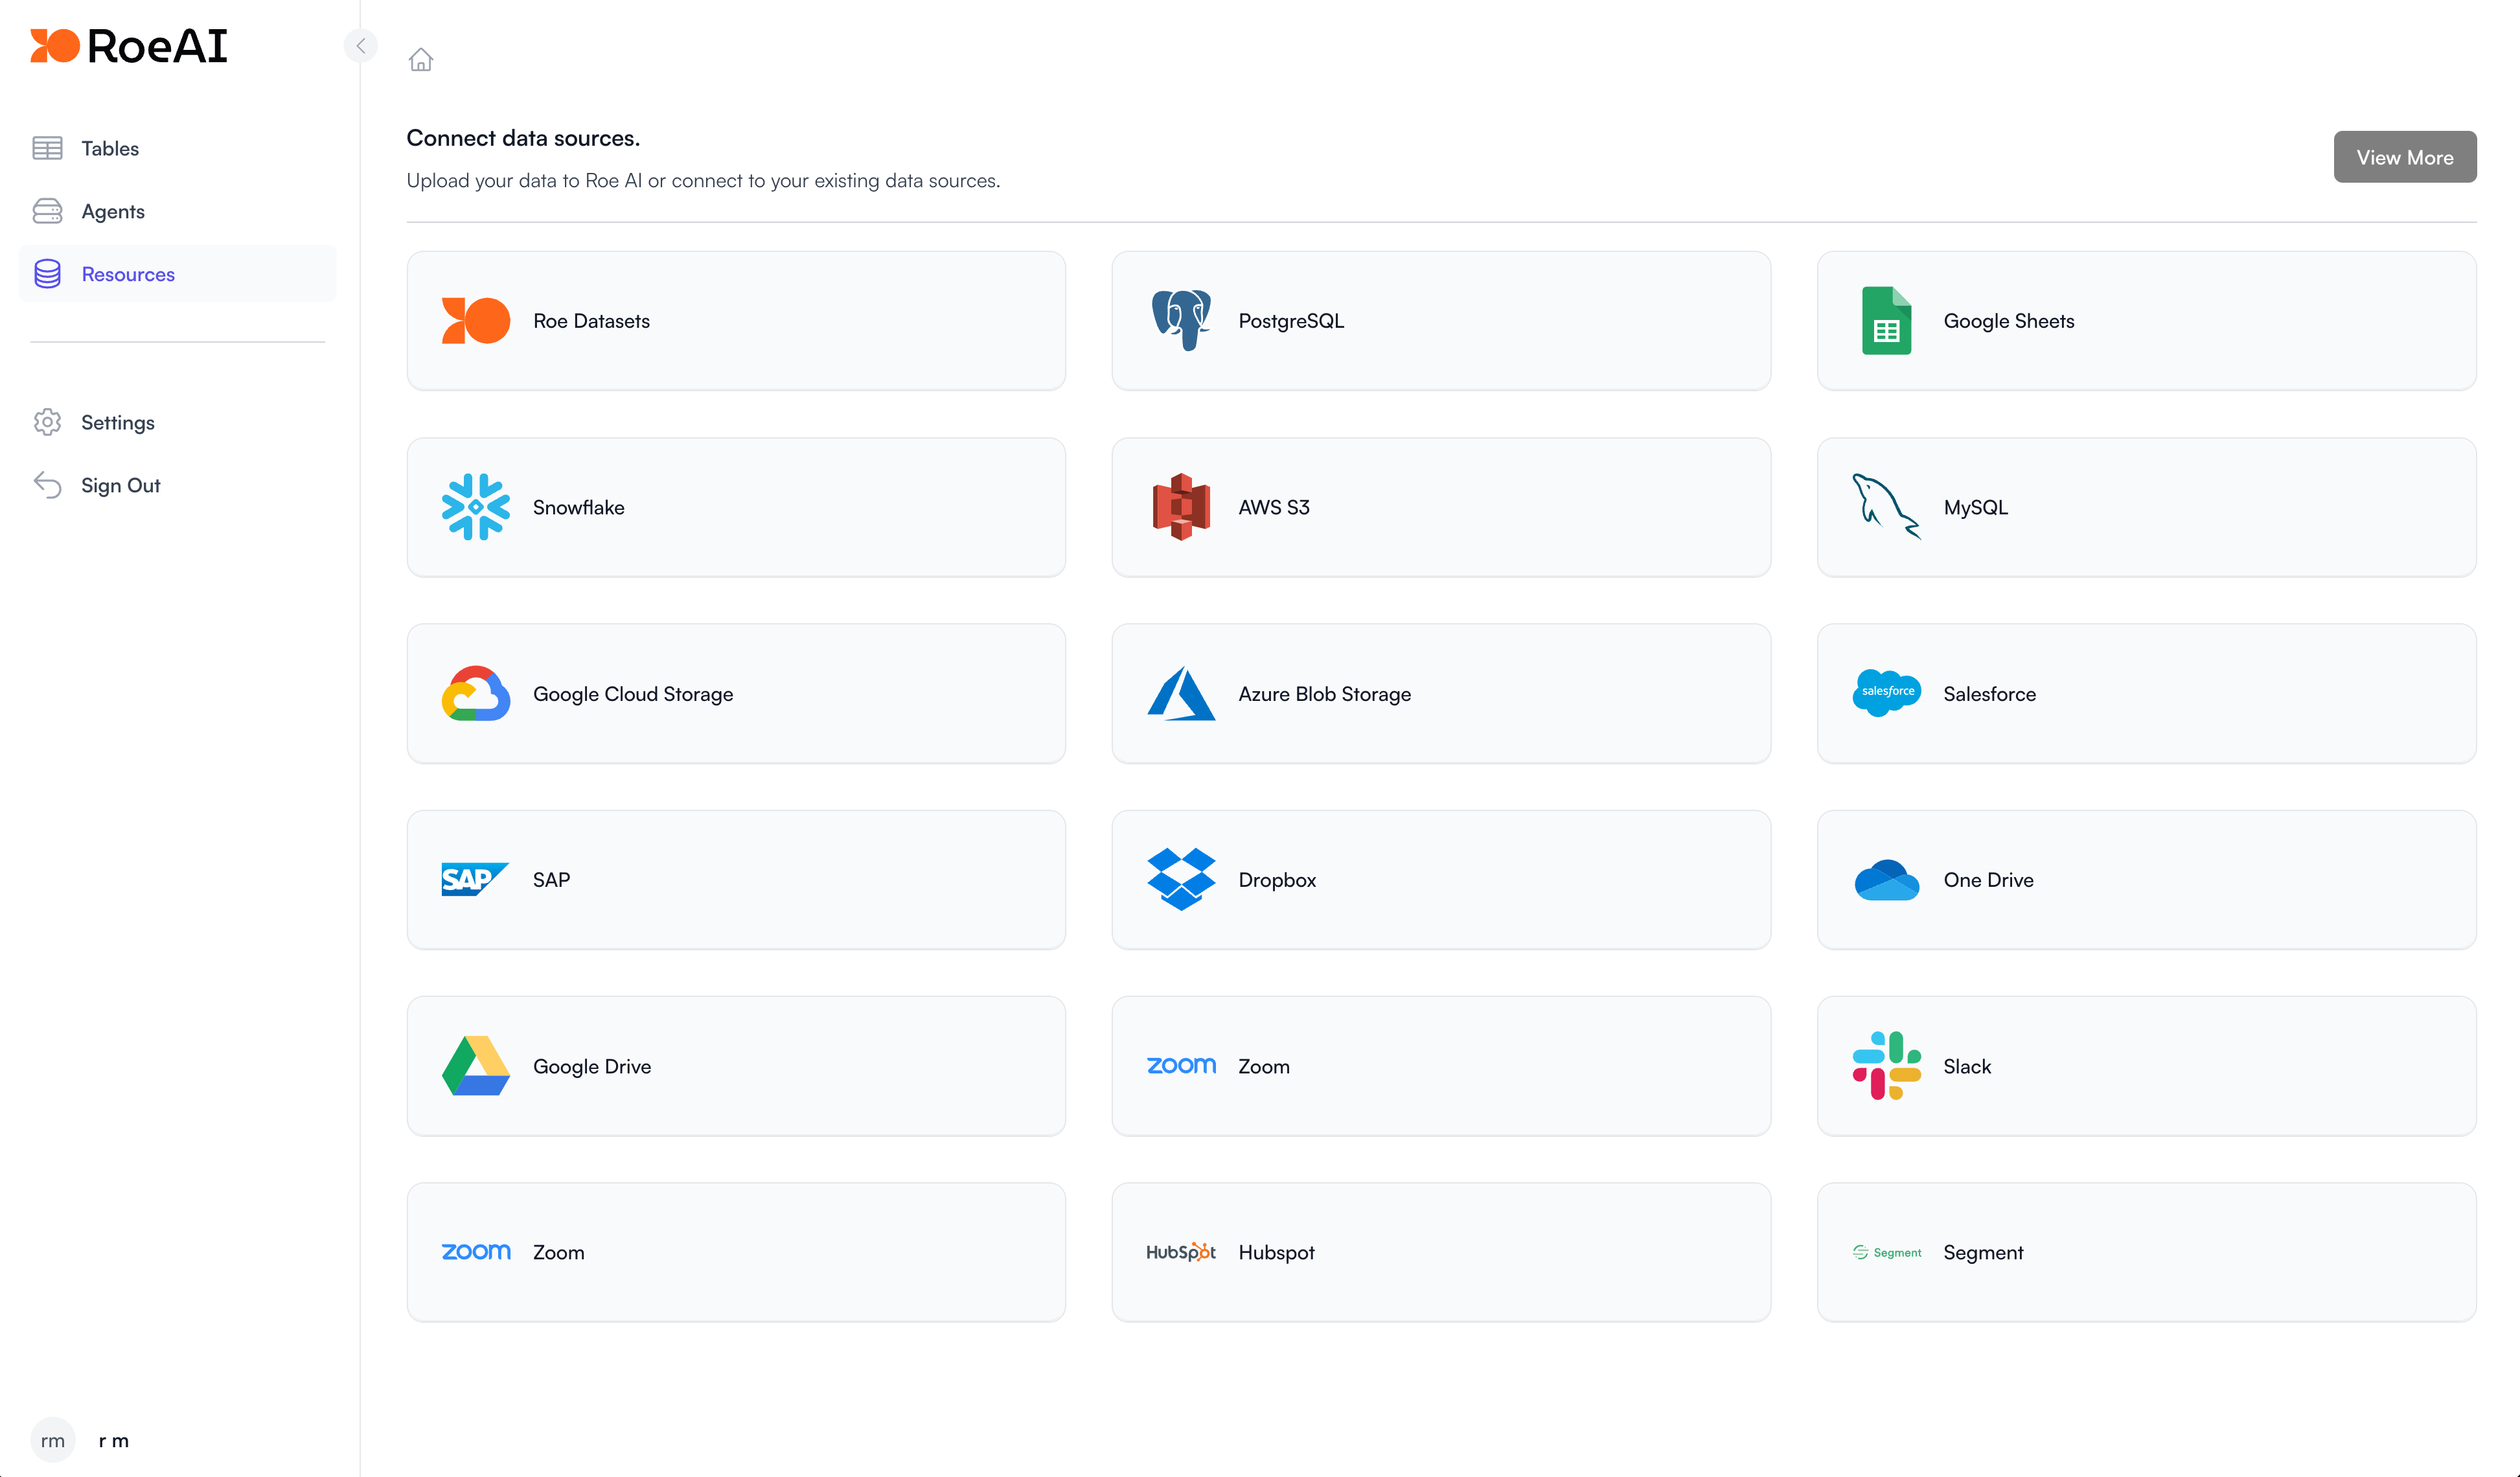Select the Snowflake logo icon
The image size is (2520, 1477).
click(475, 507)
